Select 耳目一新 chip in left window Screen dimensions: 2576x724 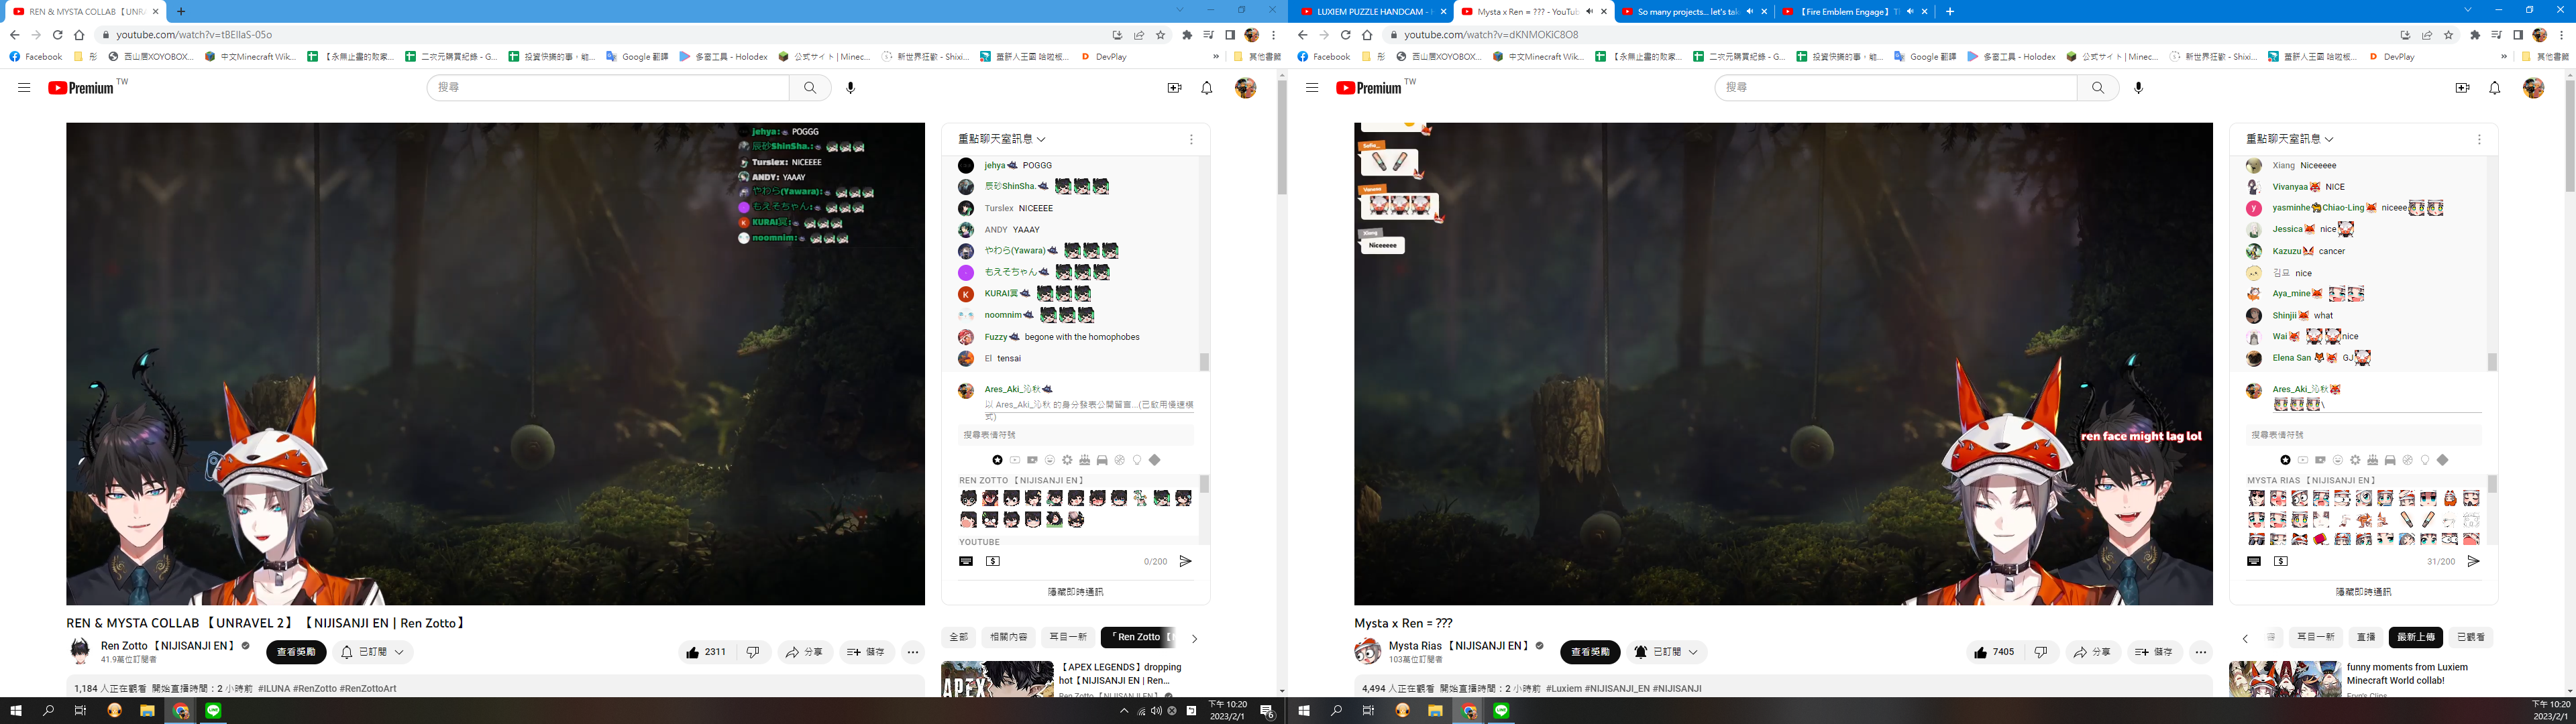[x=1068, y=637]
